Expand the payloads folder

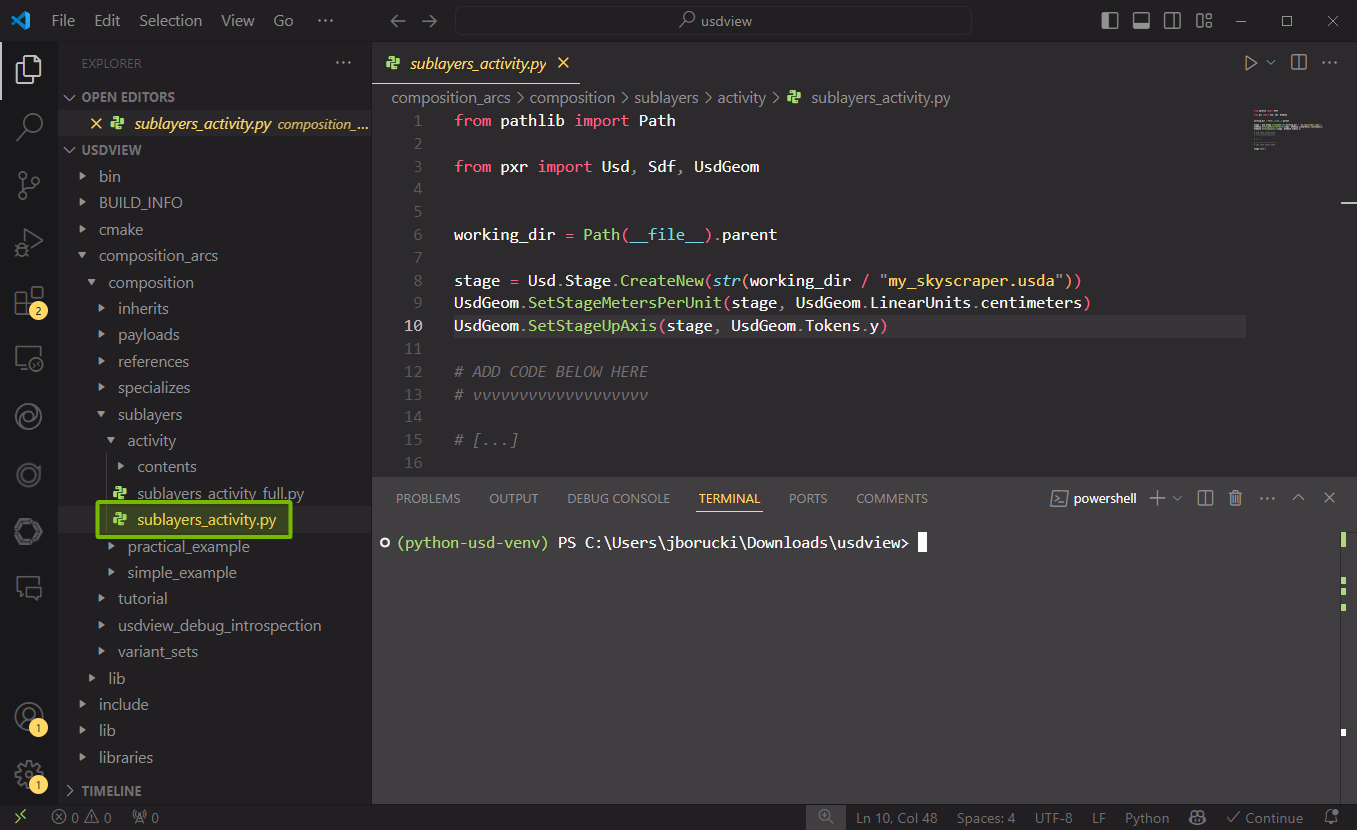pos(149,334)
